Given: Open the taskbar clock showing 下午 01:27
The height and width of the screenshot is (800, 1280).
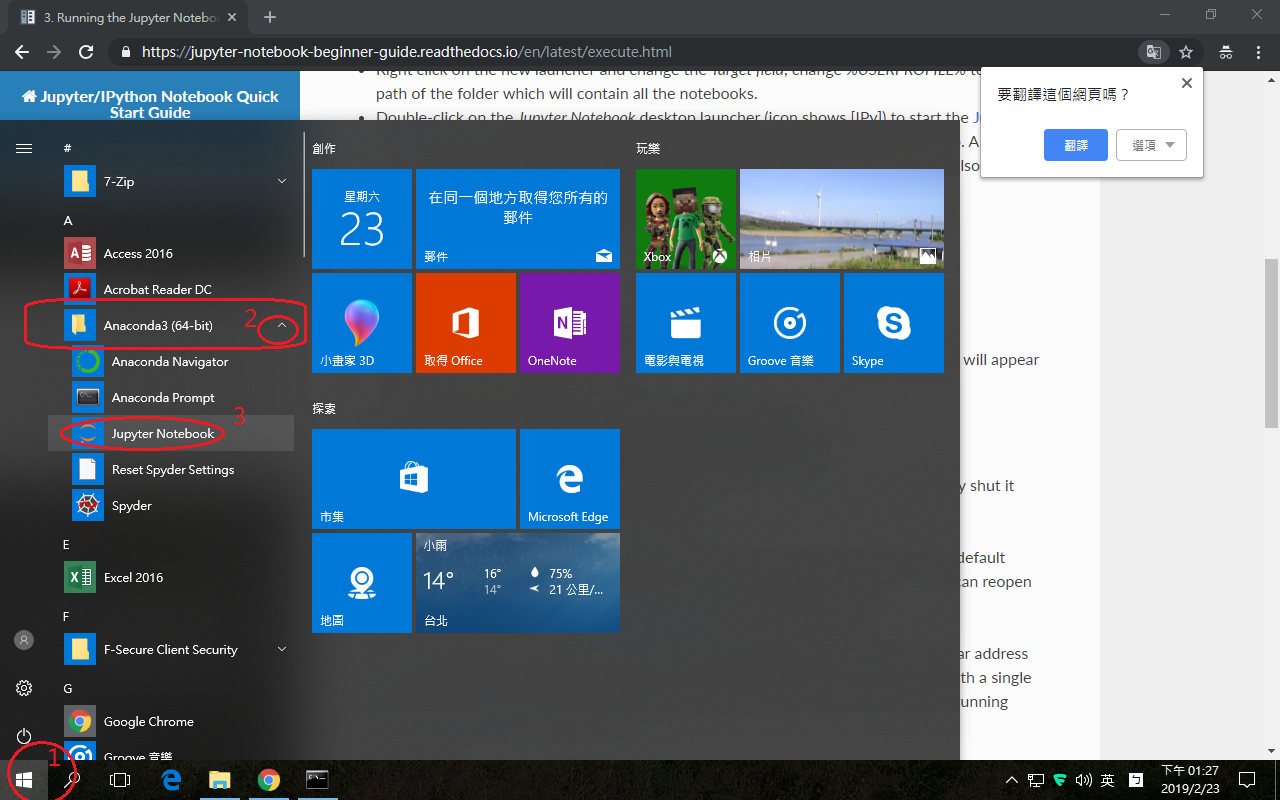Looking at the screenshot, I should 1190,780.
